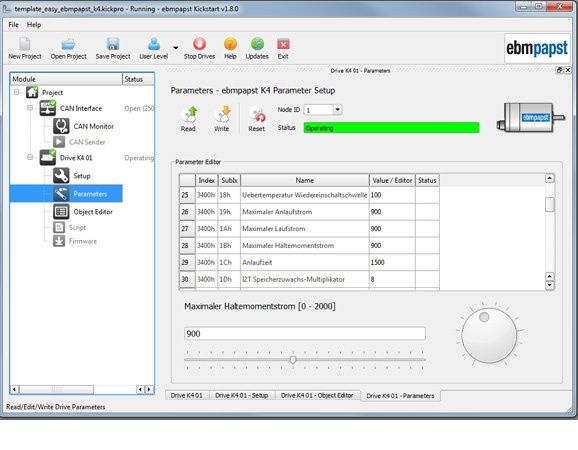
Task: Click the module tree horizontal scrollbar thumb
Action: (56, 390)
